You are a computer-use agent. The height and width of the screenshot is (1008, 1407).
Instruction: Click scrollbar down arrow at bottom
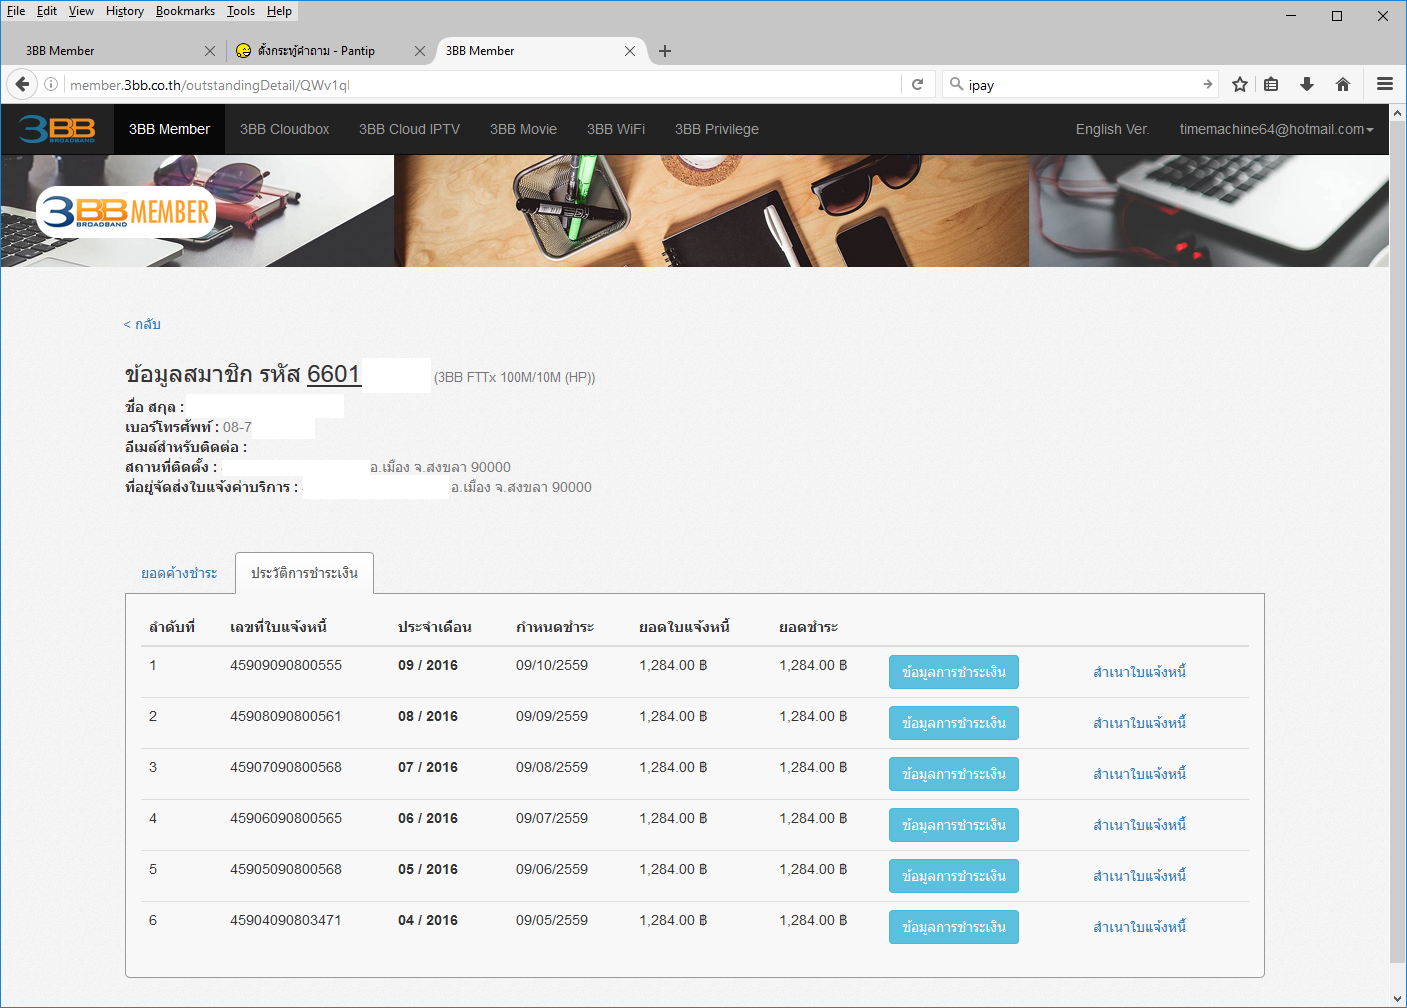coord(1398,998)
